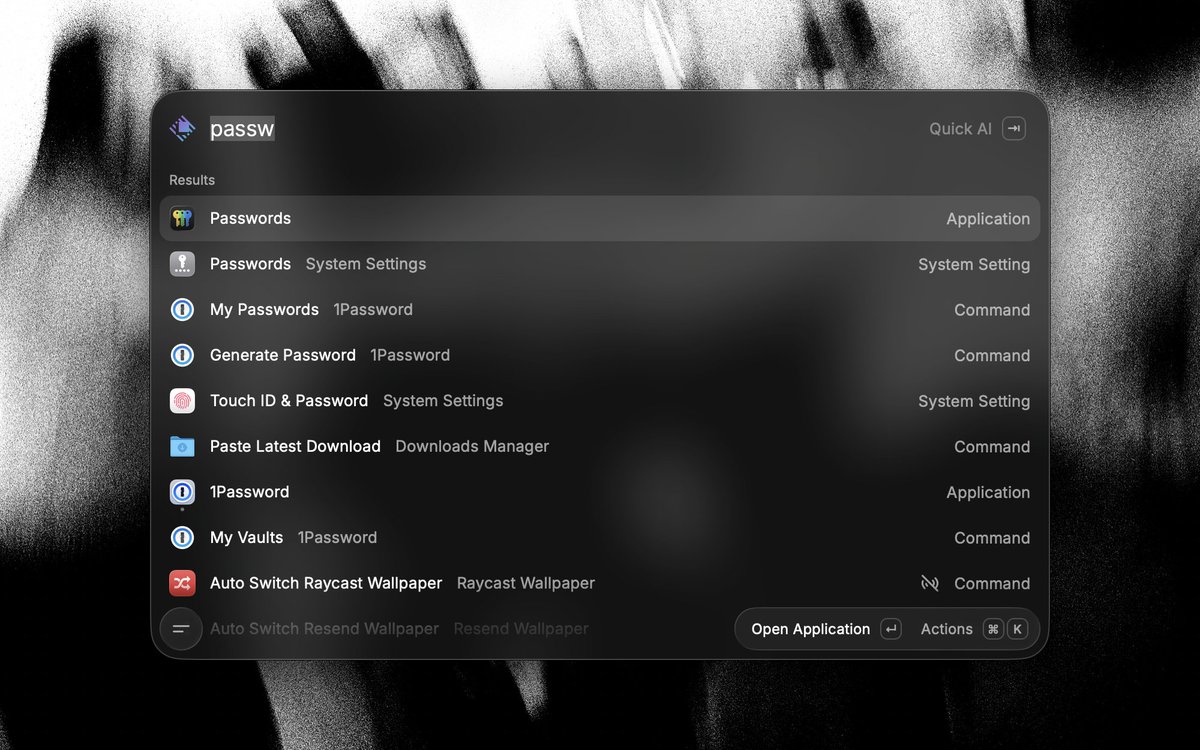Click the Open Application button

tap(826, 629)
